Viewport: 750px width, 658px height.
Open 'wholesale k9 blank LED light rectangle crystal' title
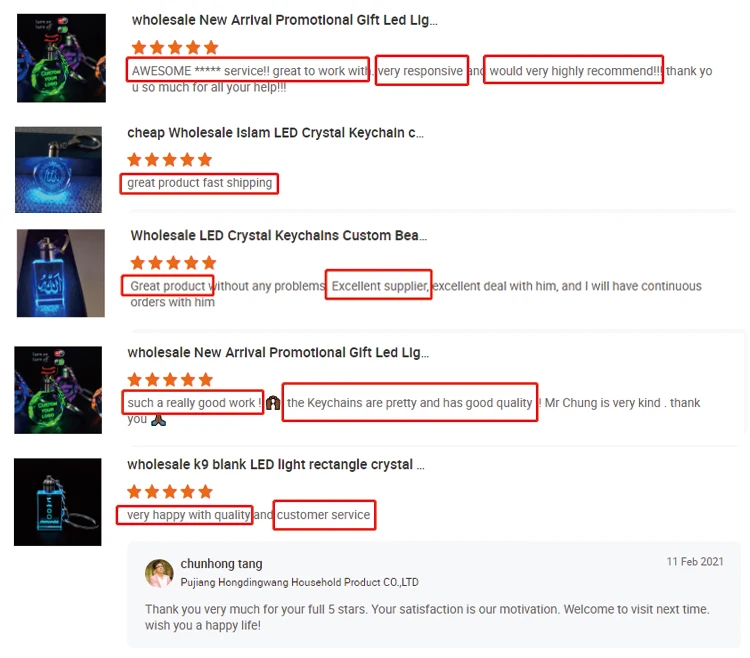(276, 464)
